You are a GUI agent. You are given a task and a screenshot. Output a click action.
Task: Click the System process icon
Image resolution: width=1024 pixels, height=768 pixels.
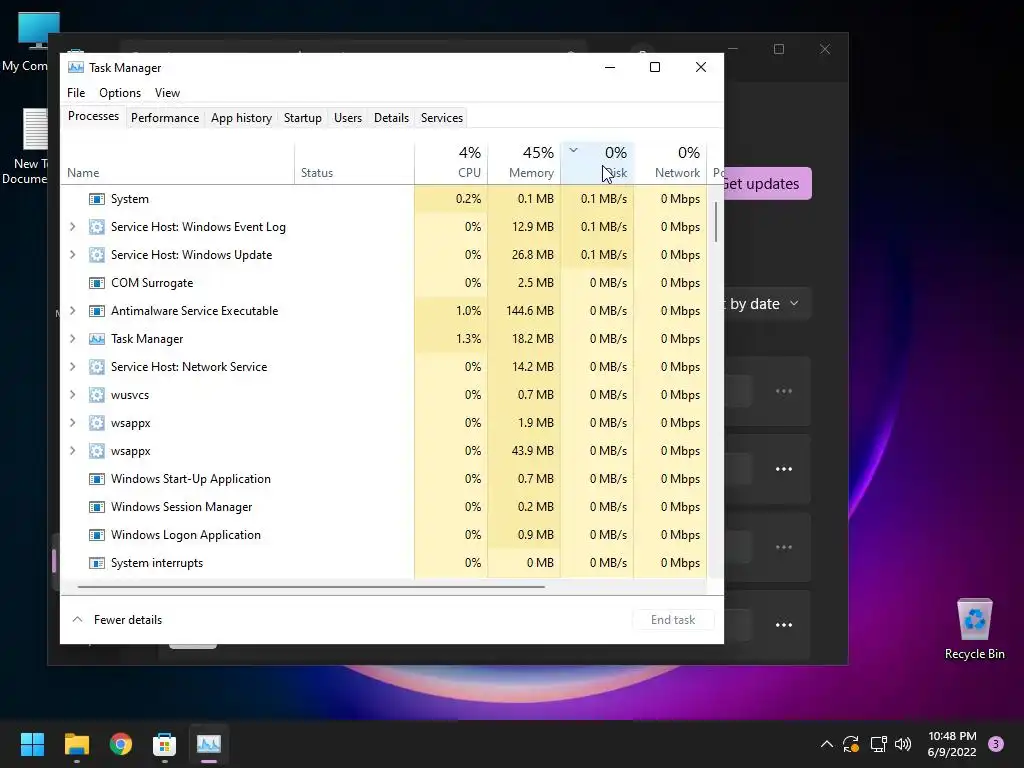[97, 199]
